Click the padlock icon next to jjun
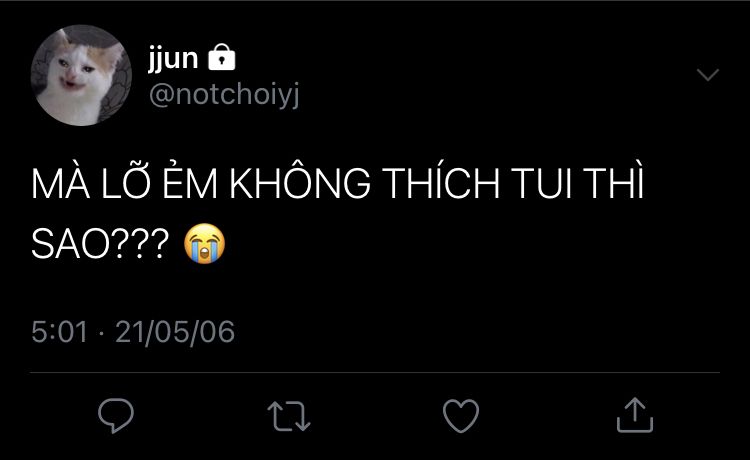Viewport: 750px width, 460px height. [221, 57]
